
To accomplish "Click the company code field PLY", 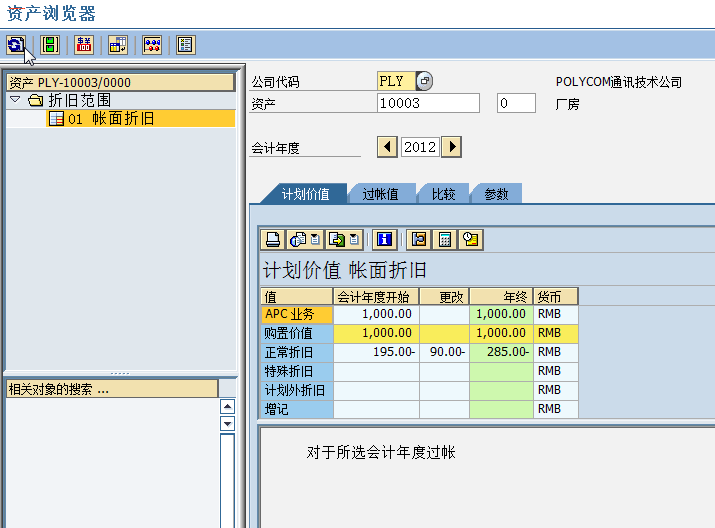I will click(x=396, y=81).
